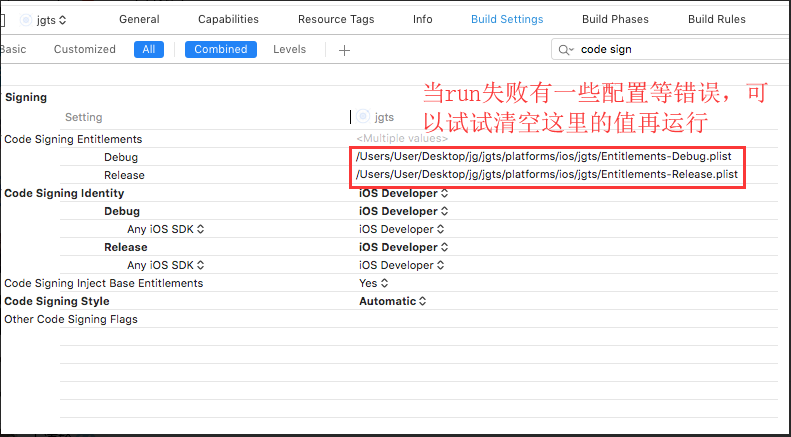Screen dimensions: 791x437
Task: Open the Build Phases tab
Action: tap(615, 19)
